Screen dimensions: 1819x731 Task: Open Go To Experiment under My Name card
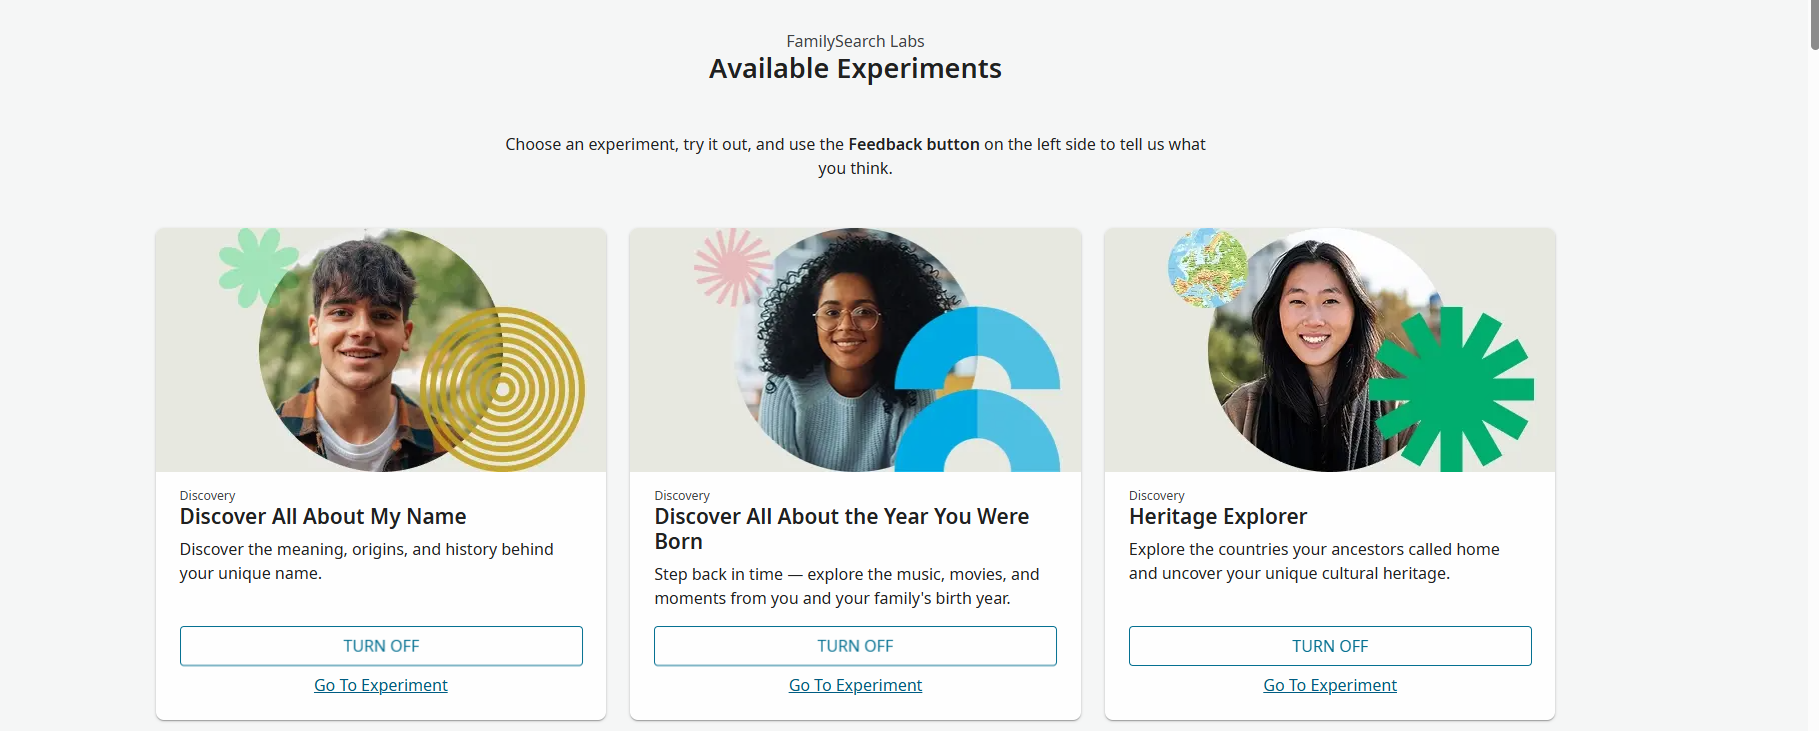[381, 685]
